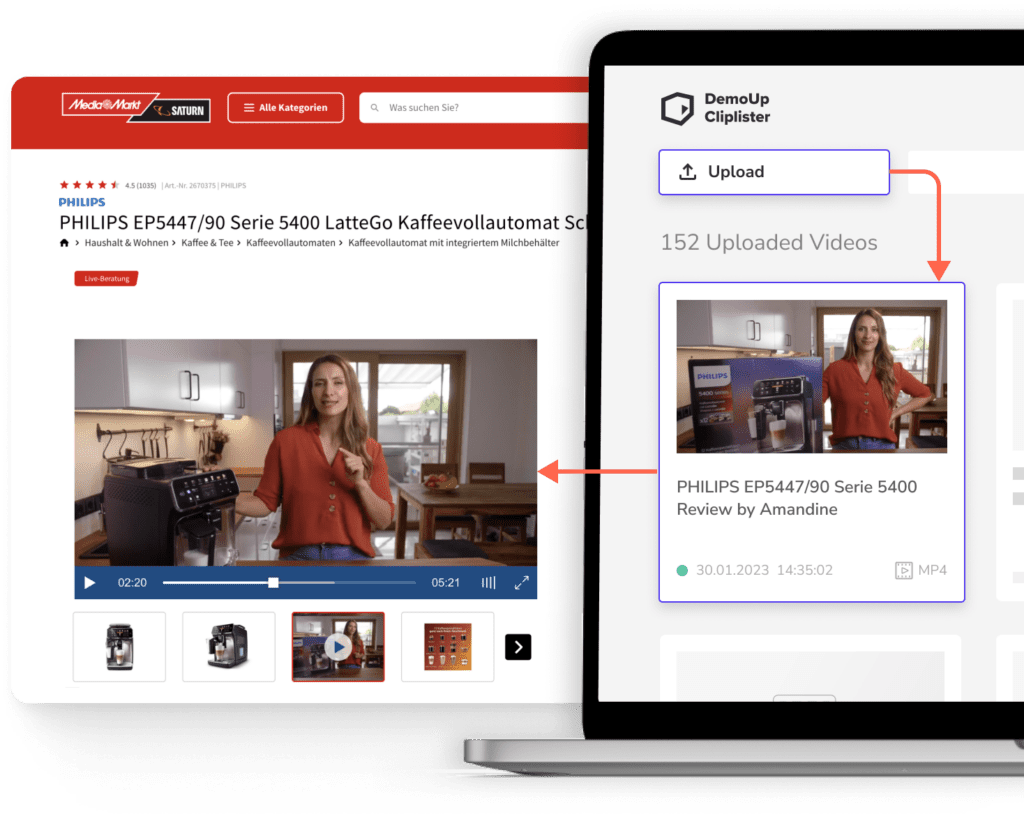The image size is (1024, 837).
Task: Open the video volume bars control
Action: tap(488, 582)
